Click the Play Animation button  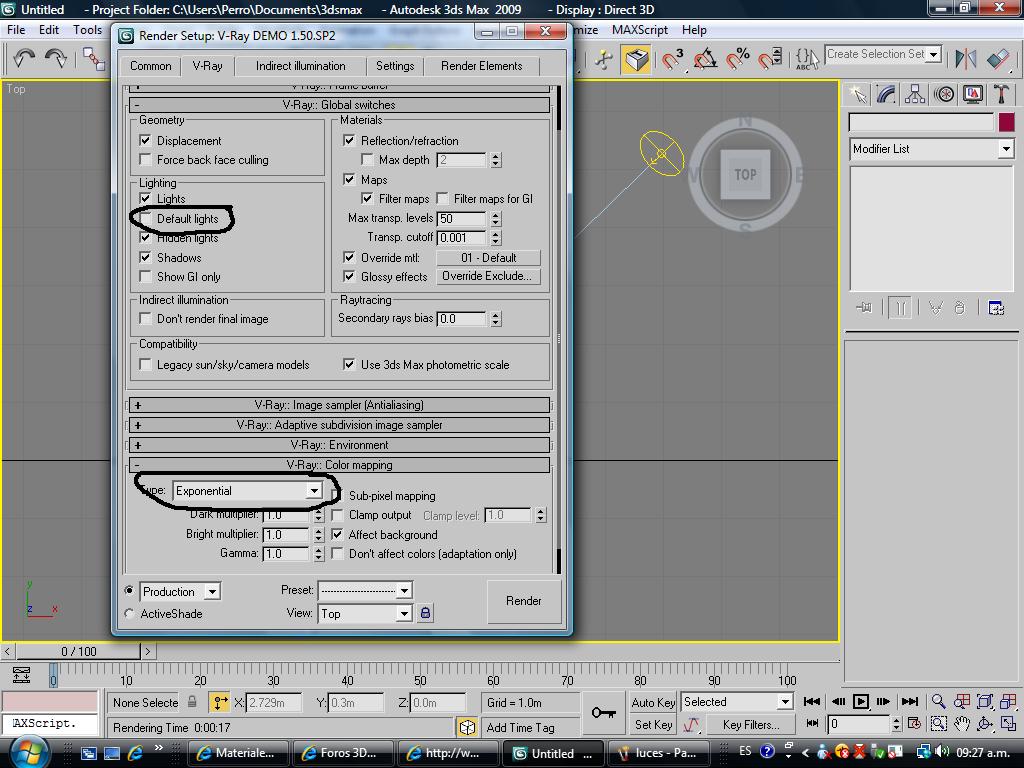[x=861, y=701]
